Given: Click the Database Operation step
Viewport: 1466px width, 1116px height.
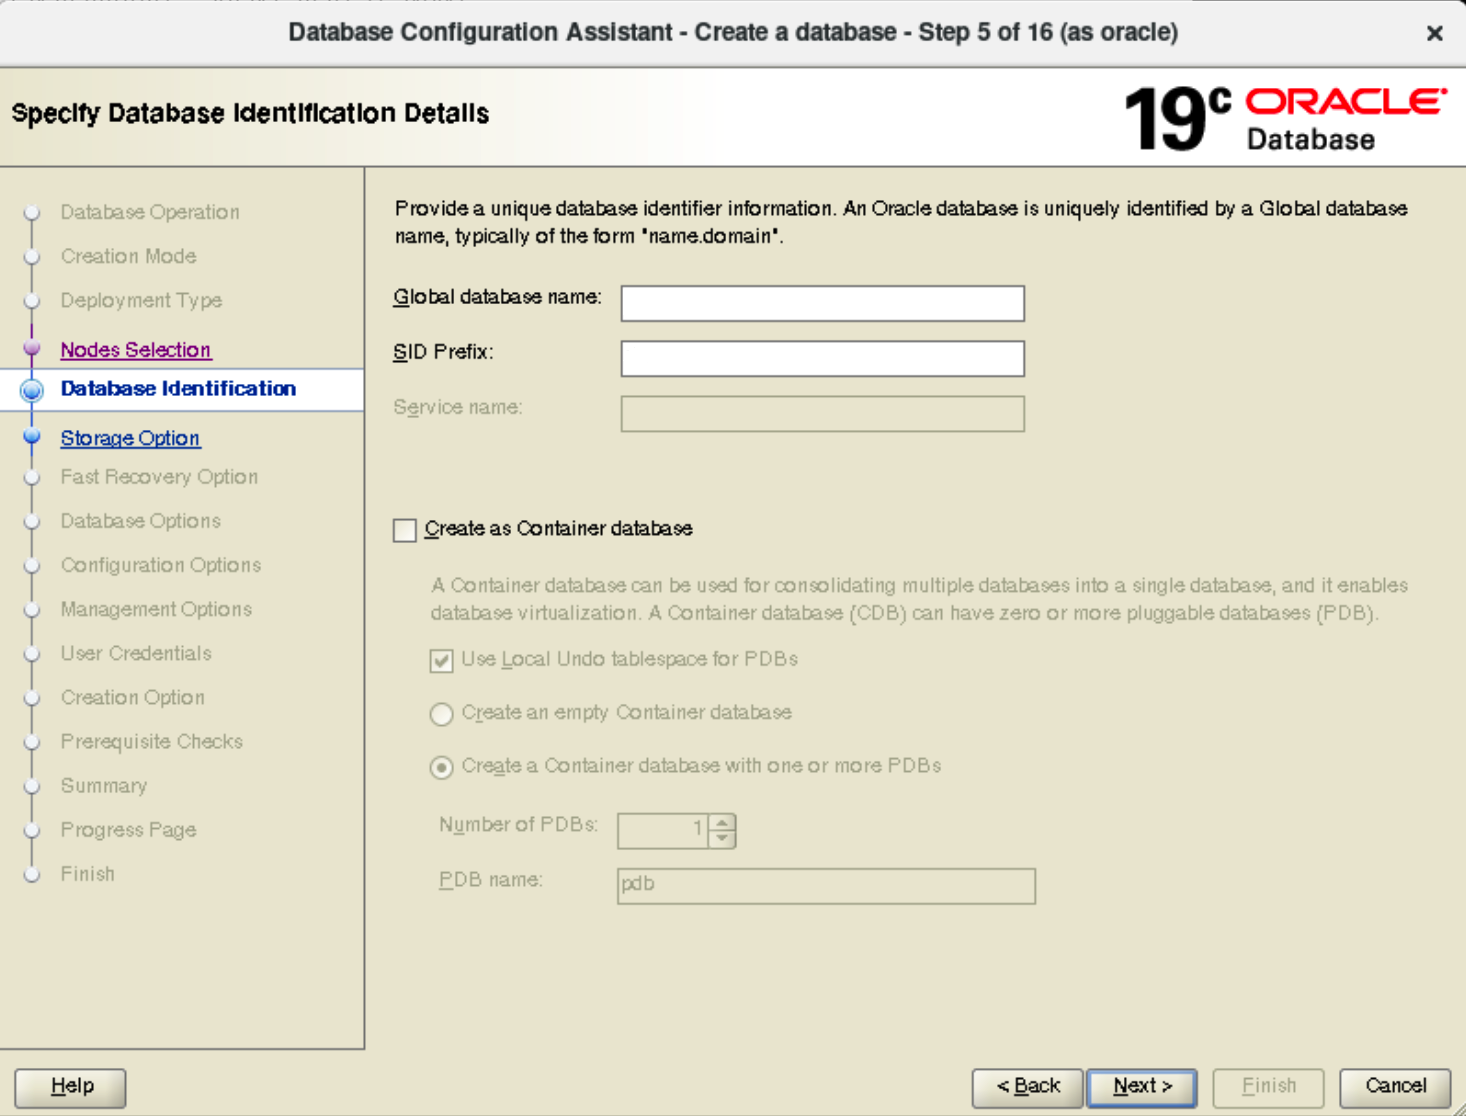Looking at the screenshot, I should click(x=150, y=212).
